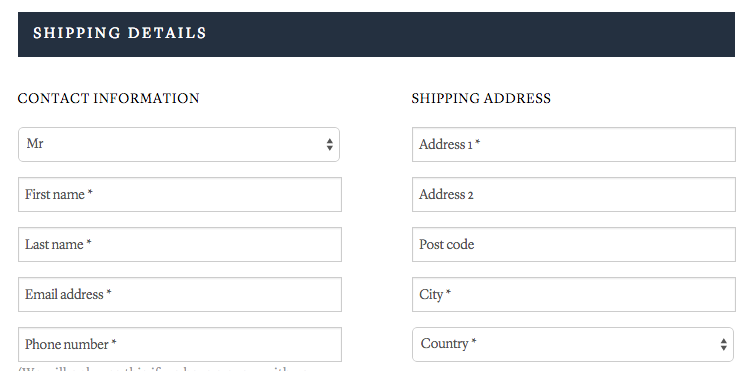Activate the Phone number input

pyautogui.click(x=180, y=344)
